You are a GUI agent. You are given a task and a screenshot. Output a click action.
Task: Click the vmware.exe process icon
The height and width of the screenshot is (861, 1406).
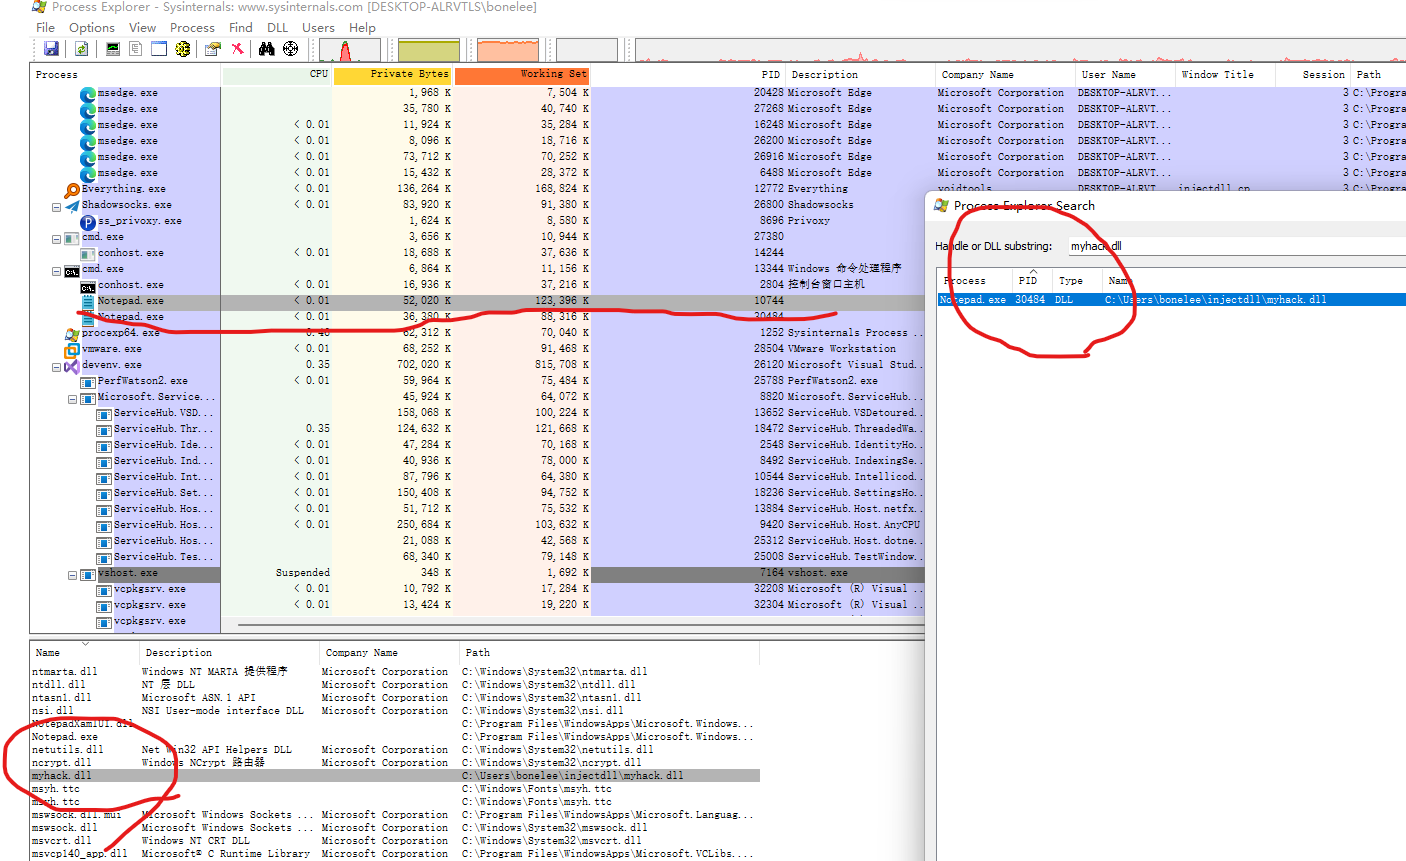[x=72, y=349]
